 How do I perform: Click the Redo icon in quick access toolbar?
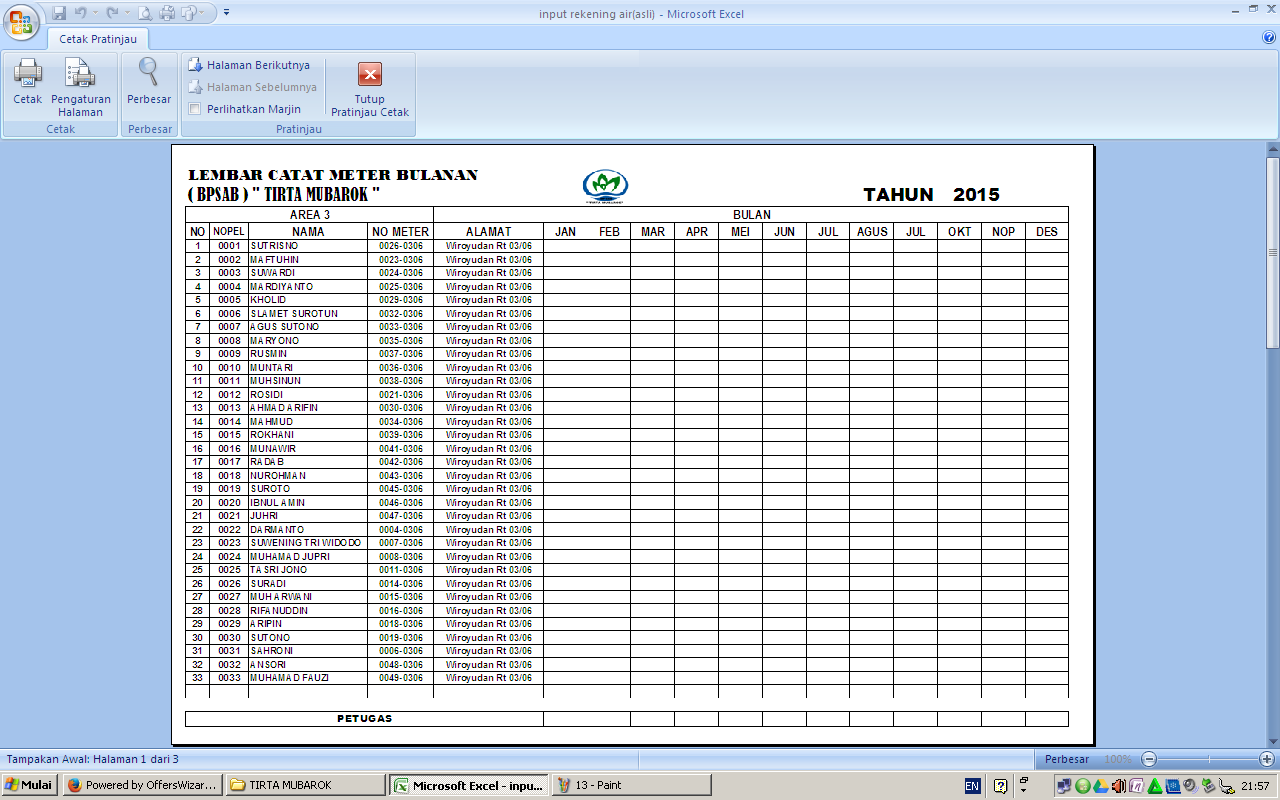pos(112,14)
